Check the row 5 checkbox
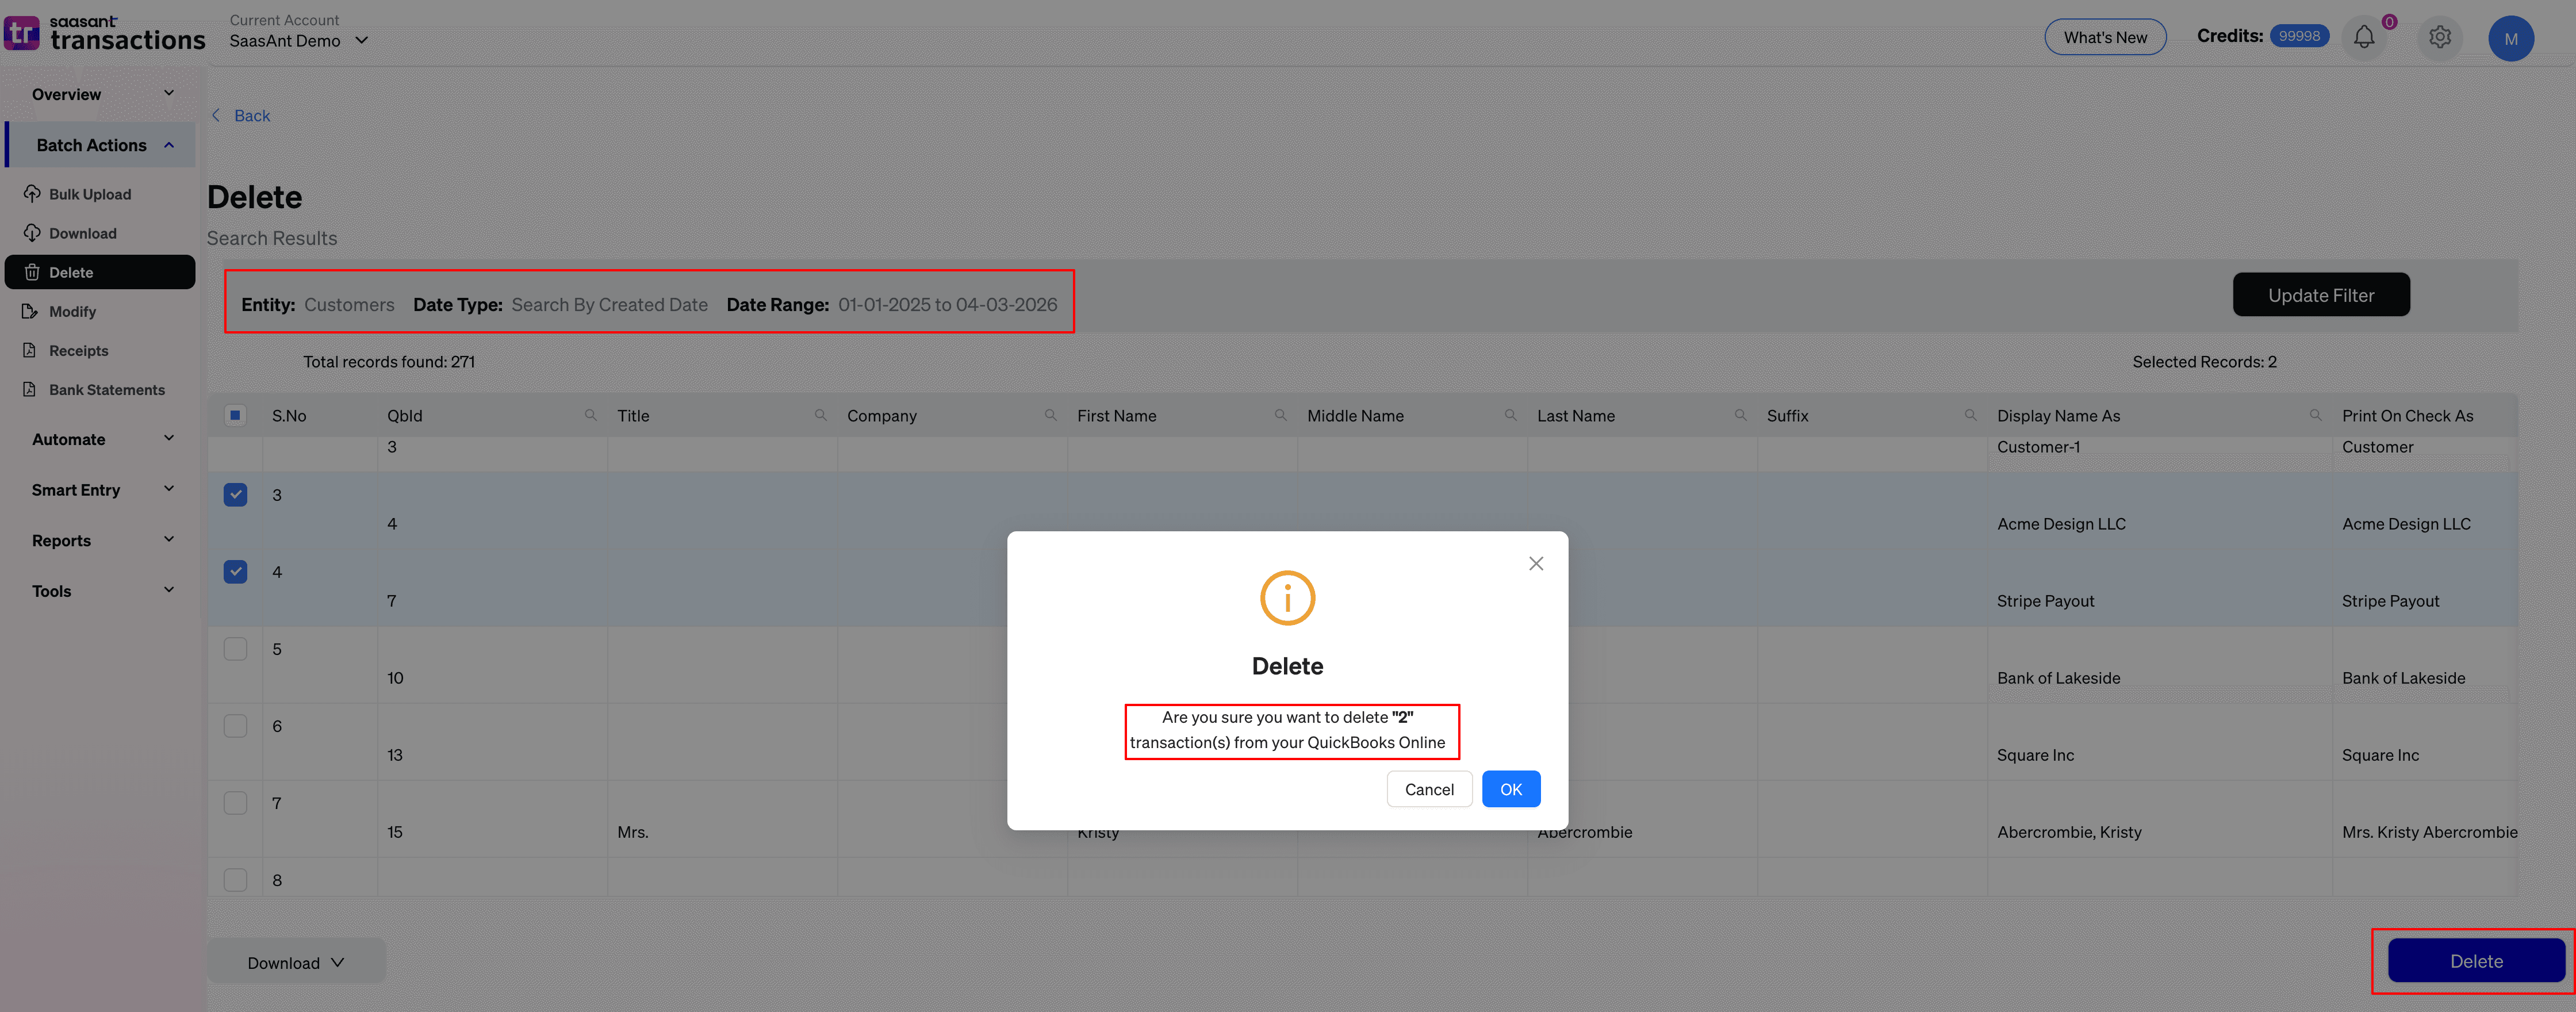This screenshot has height=1012, width=2576. 235,649
